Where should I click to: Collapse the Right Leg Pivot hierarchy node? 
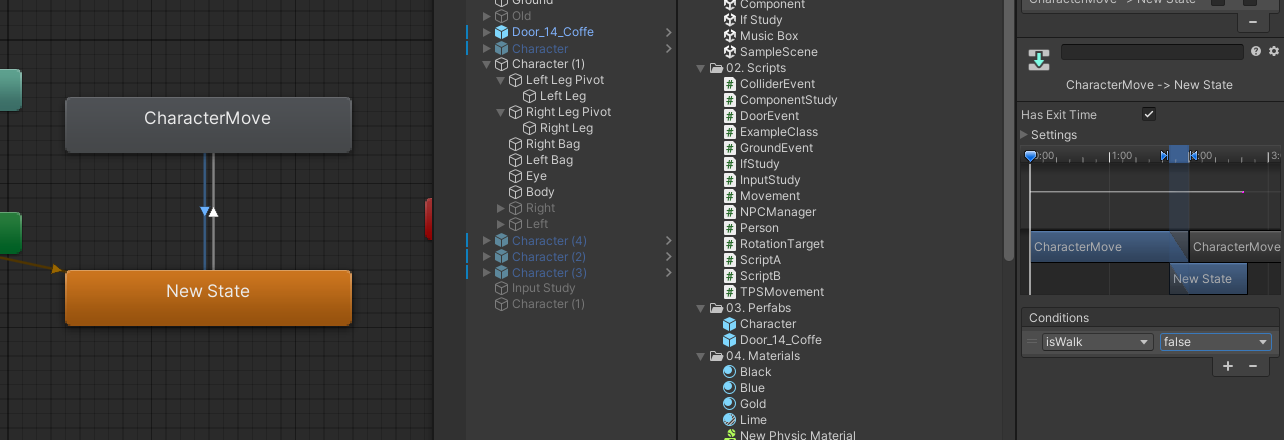point(501,112)
